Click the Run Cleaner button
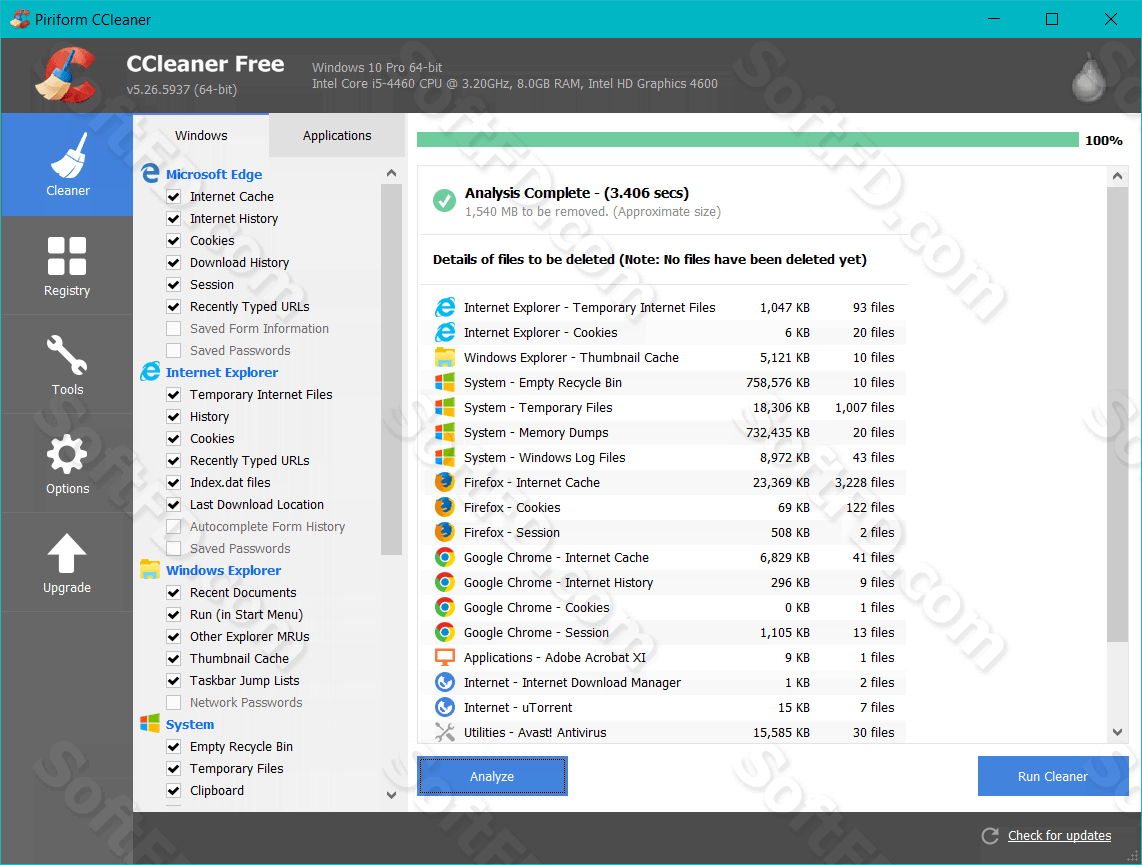Viewport: 1142px width, 865px height. click(x=1052, y=776)
